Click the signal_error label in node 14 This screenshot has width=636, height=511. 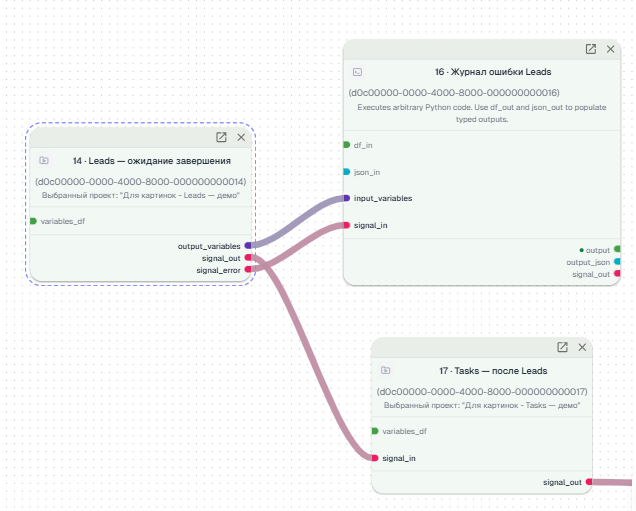218,270
